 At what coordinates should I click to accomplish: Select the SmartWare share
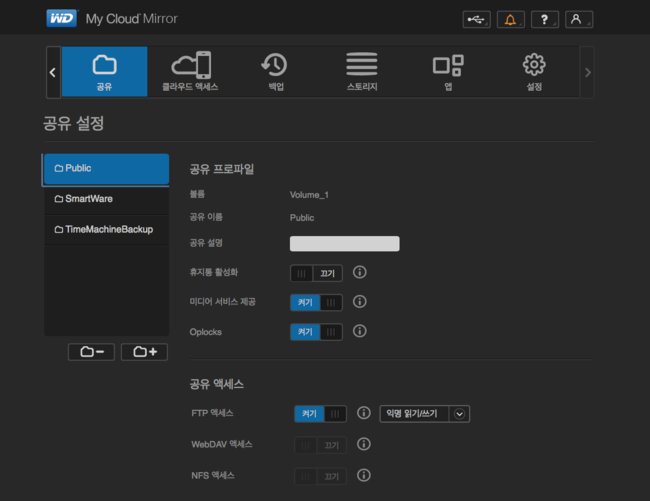[107, 199]
